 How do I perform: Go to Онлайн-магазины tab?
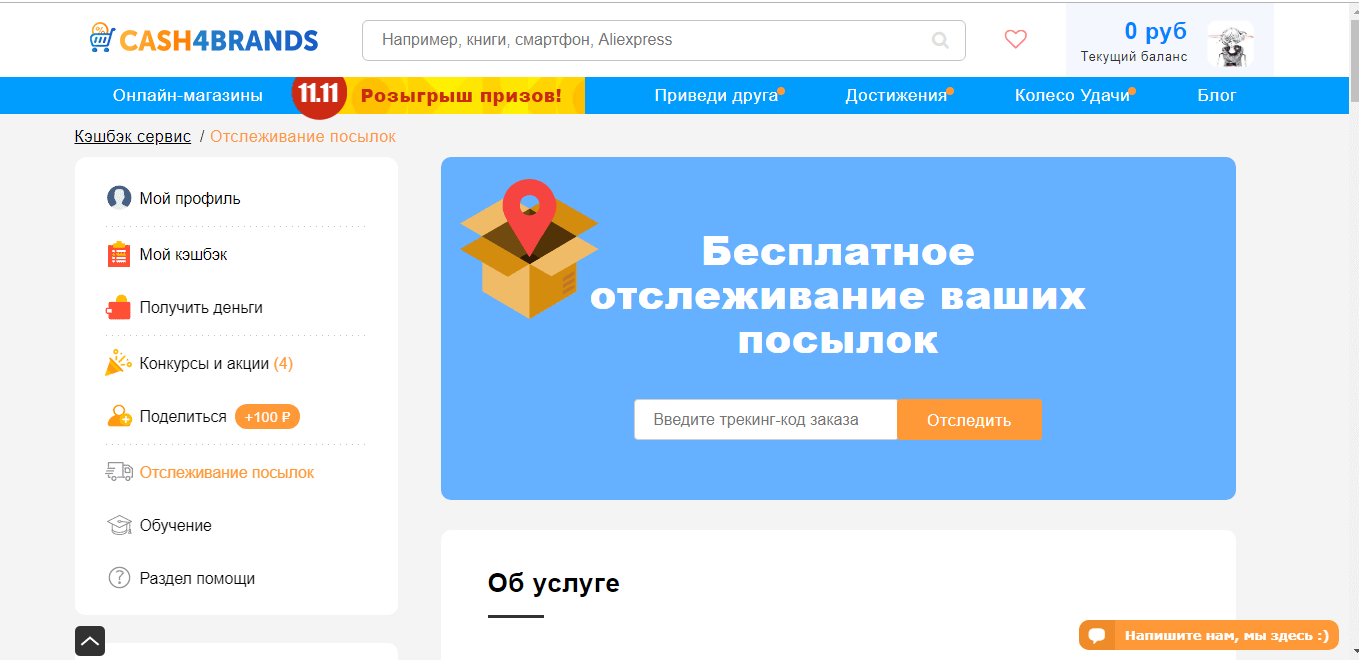pos(188,96)
